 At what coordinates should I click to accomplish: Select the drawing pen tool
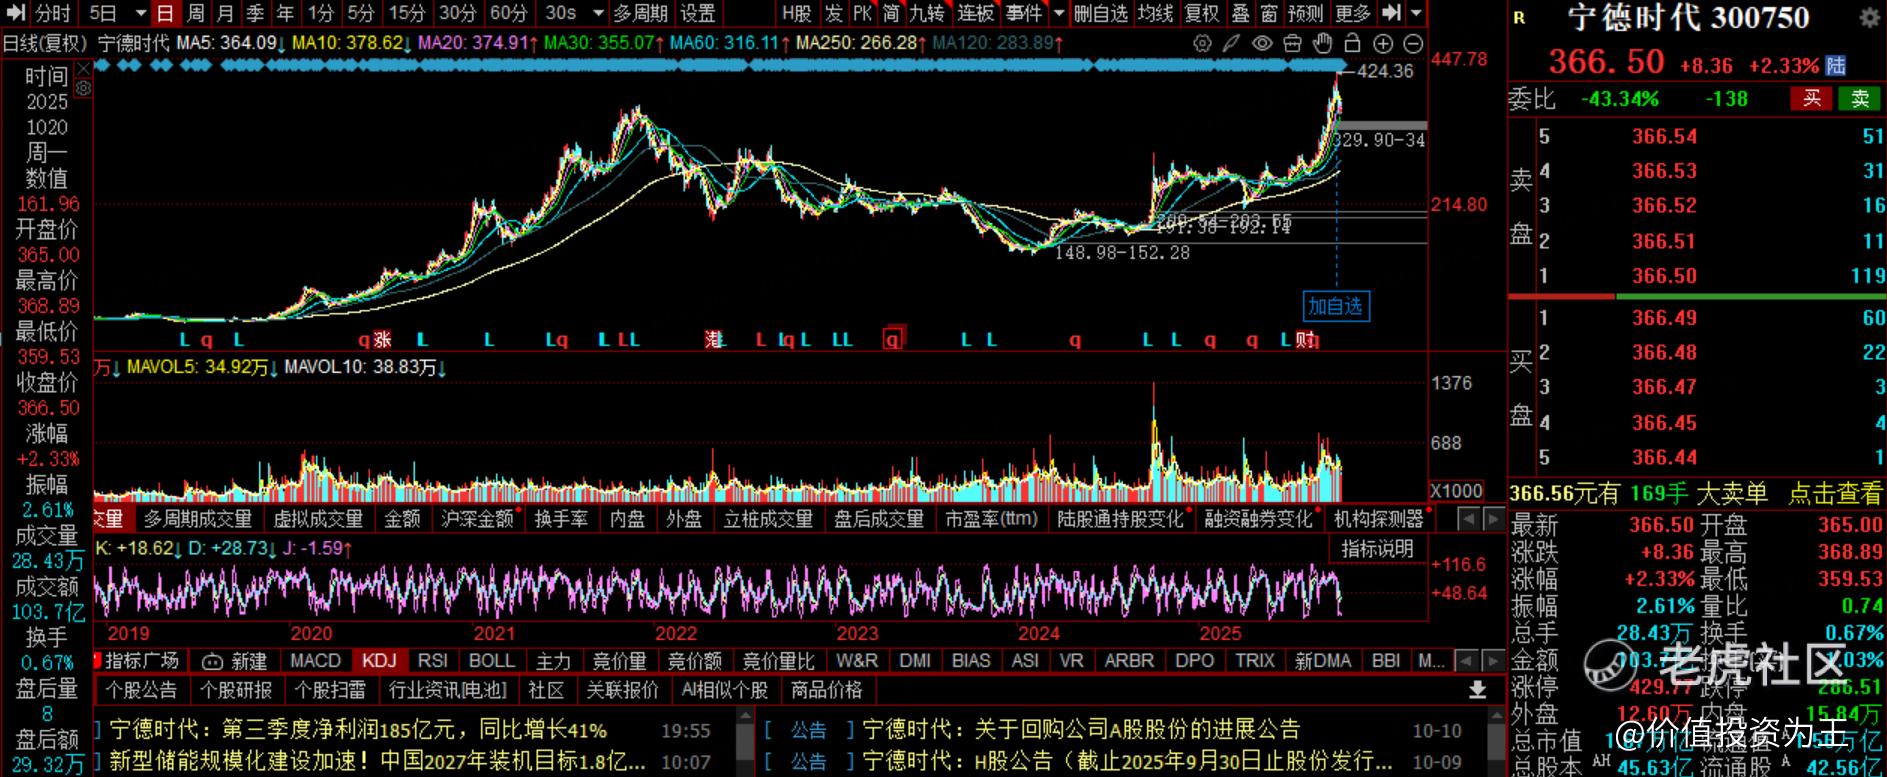(1232, 44)
